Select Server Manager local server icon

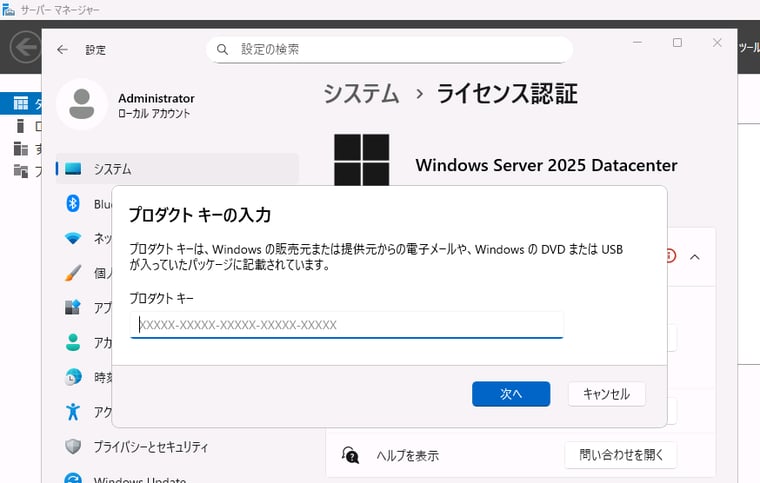click(20, 126)
